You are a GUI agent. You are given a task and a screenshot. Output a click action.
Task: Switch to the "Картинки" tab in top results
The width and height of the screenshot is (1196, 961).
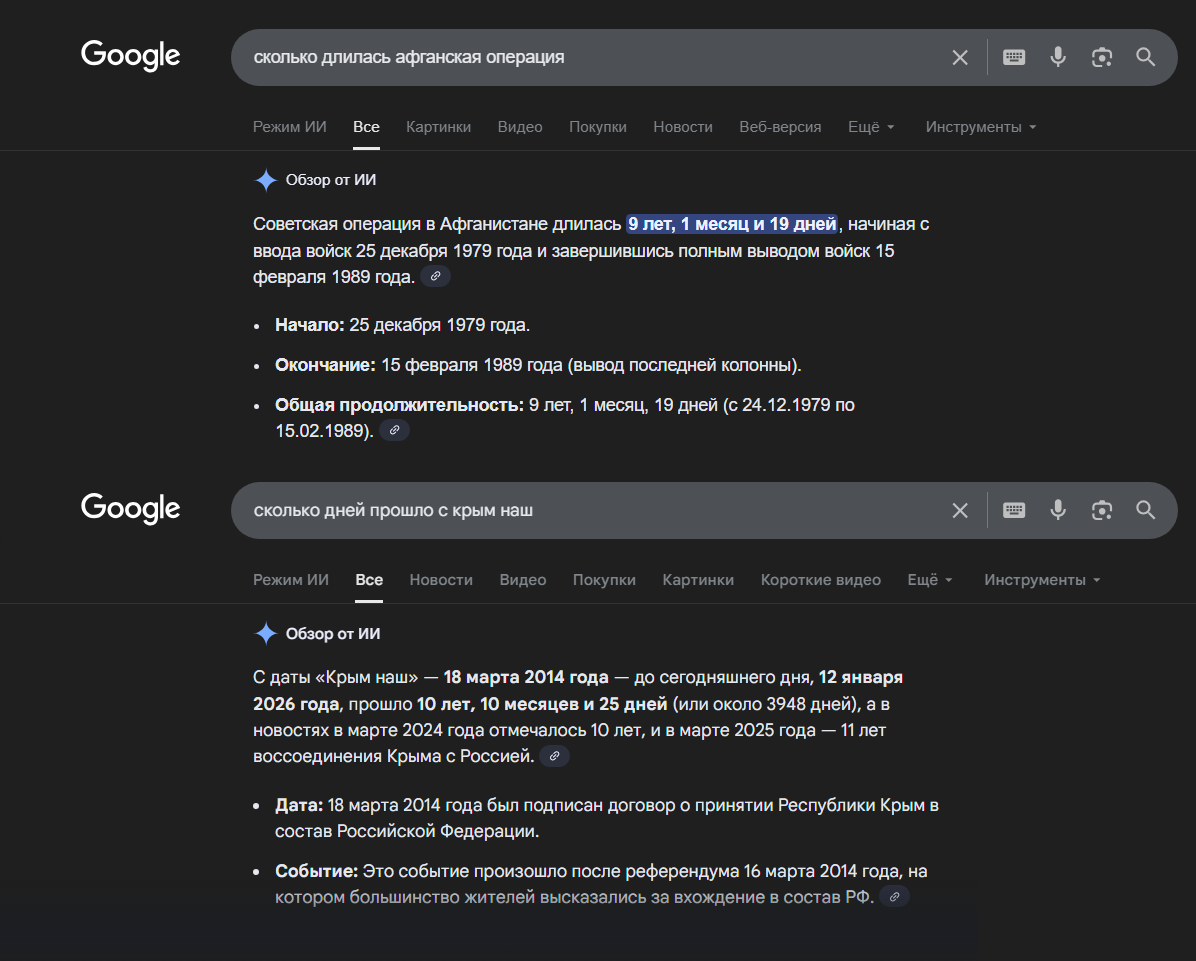pyautogui.click(x=438, y=127)
